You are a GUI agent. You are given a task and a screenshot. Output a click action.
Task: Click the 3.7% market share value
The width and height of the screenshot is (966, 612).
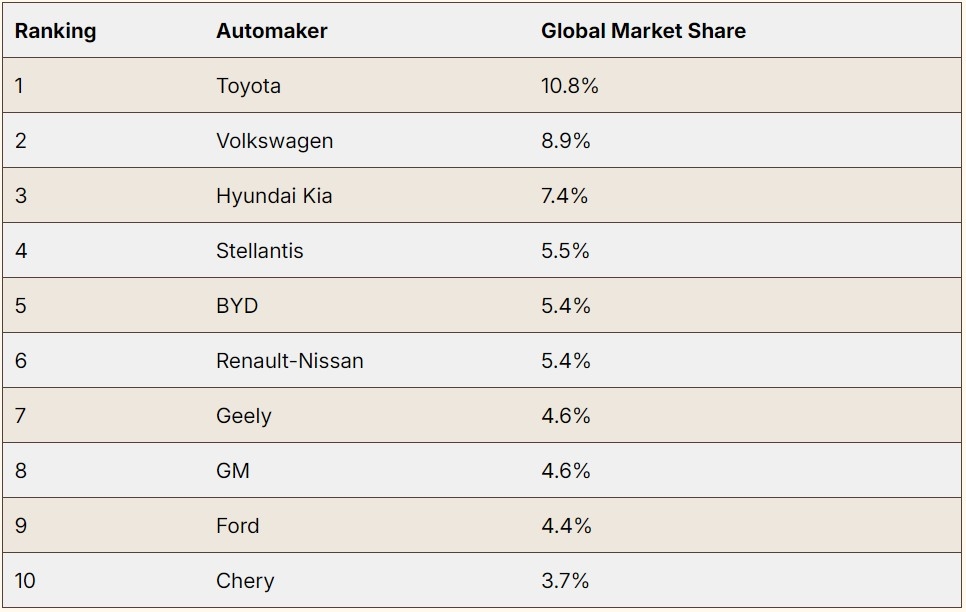click(x=565, y=581)
